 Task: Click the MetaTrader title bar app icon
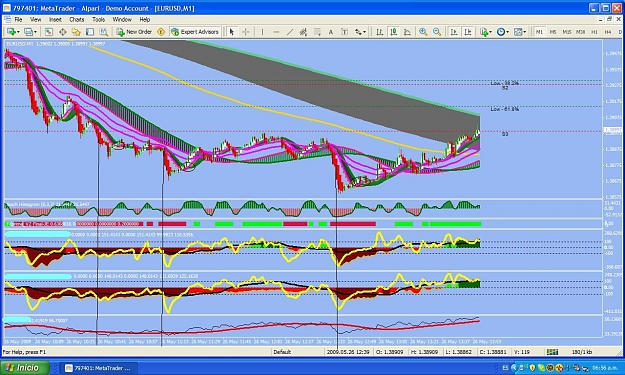(6, 8)
